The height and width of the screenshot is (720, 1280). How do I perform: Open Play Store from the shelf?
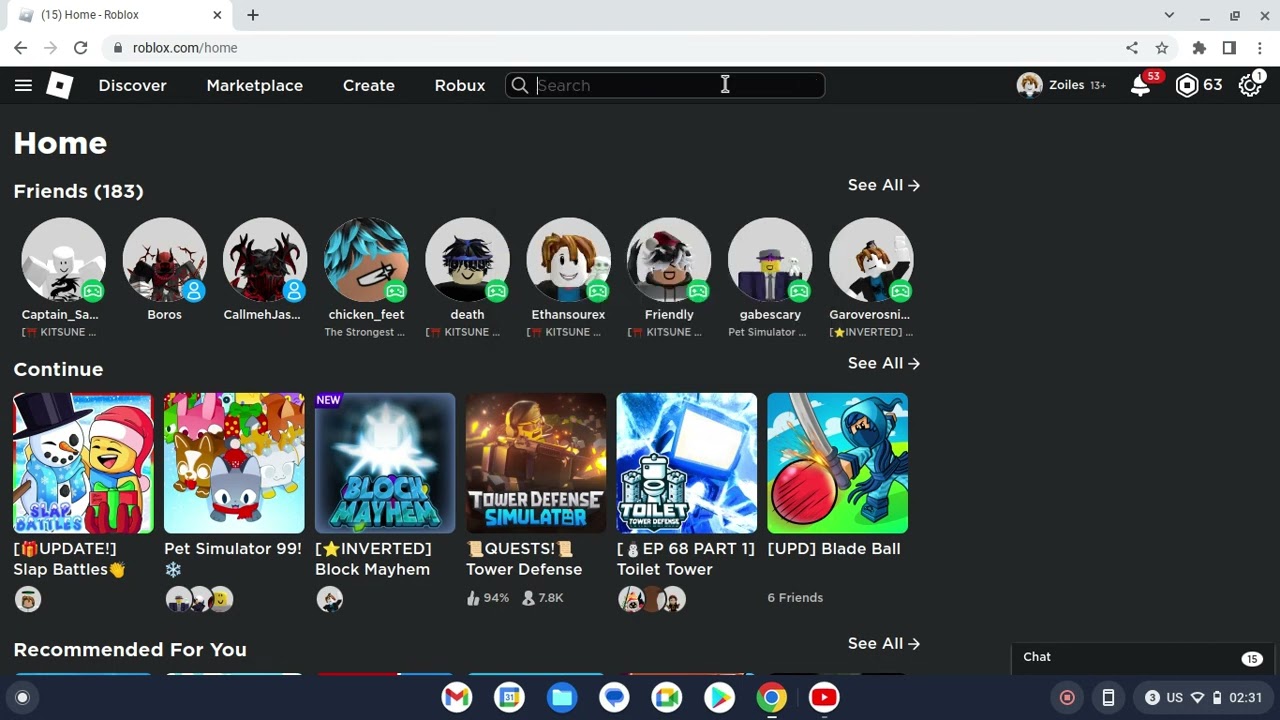[x=719, y=698]
